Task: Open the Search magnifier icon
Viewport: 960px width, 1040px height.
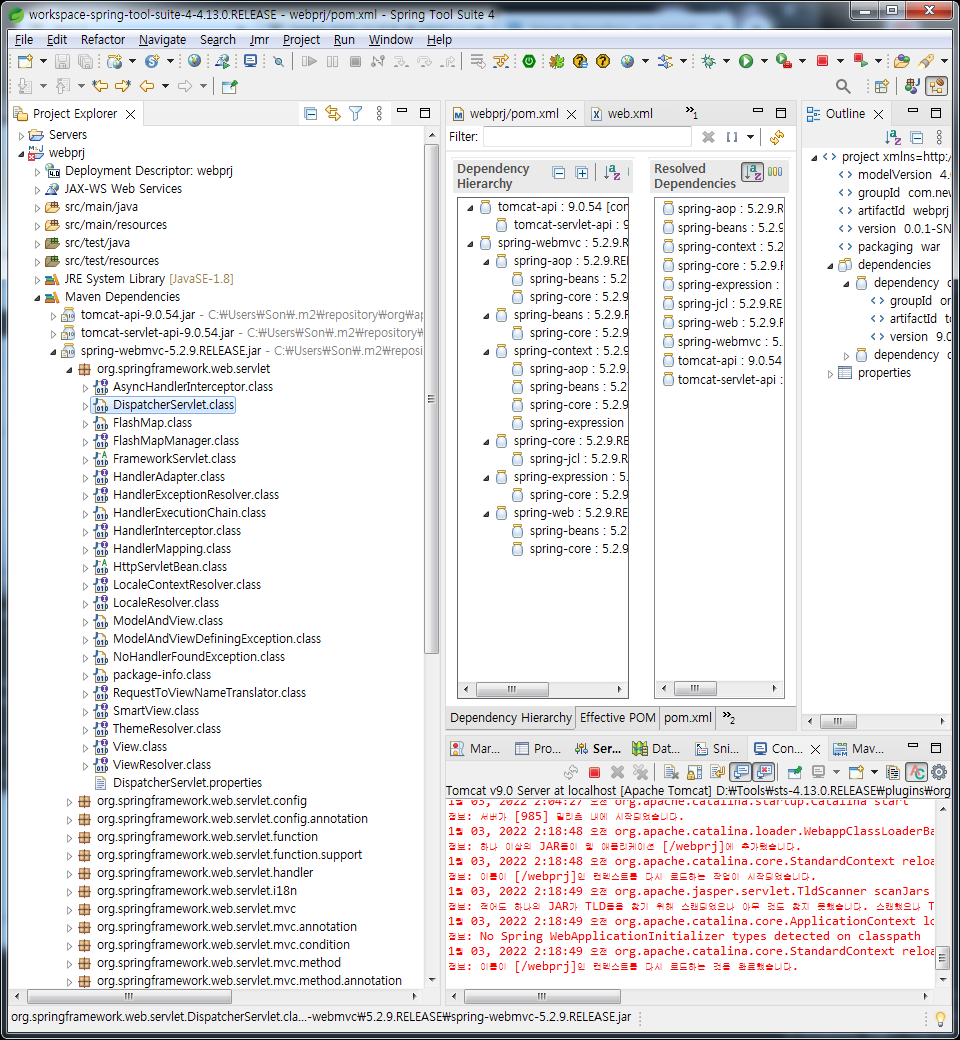Action: tap(843, 86)
